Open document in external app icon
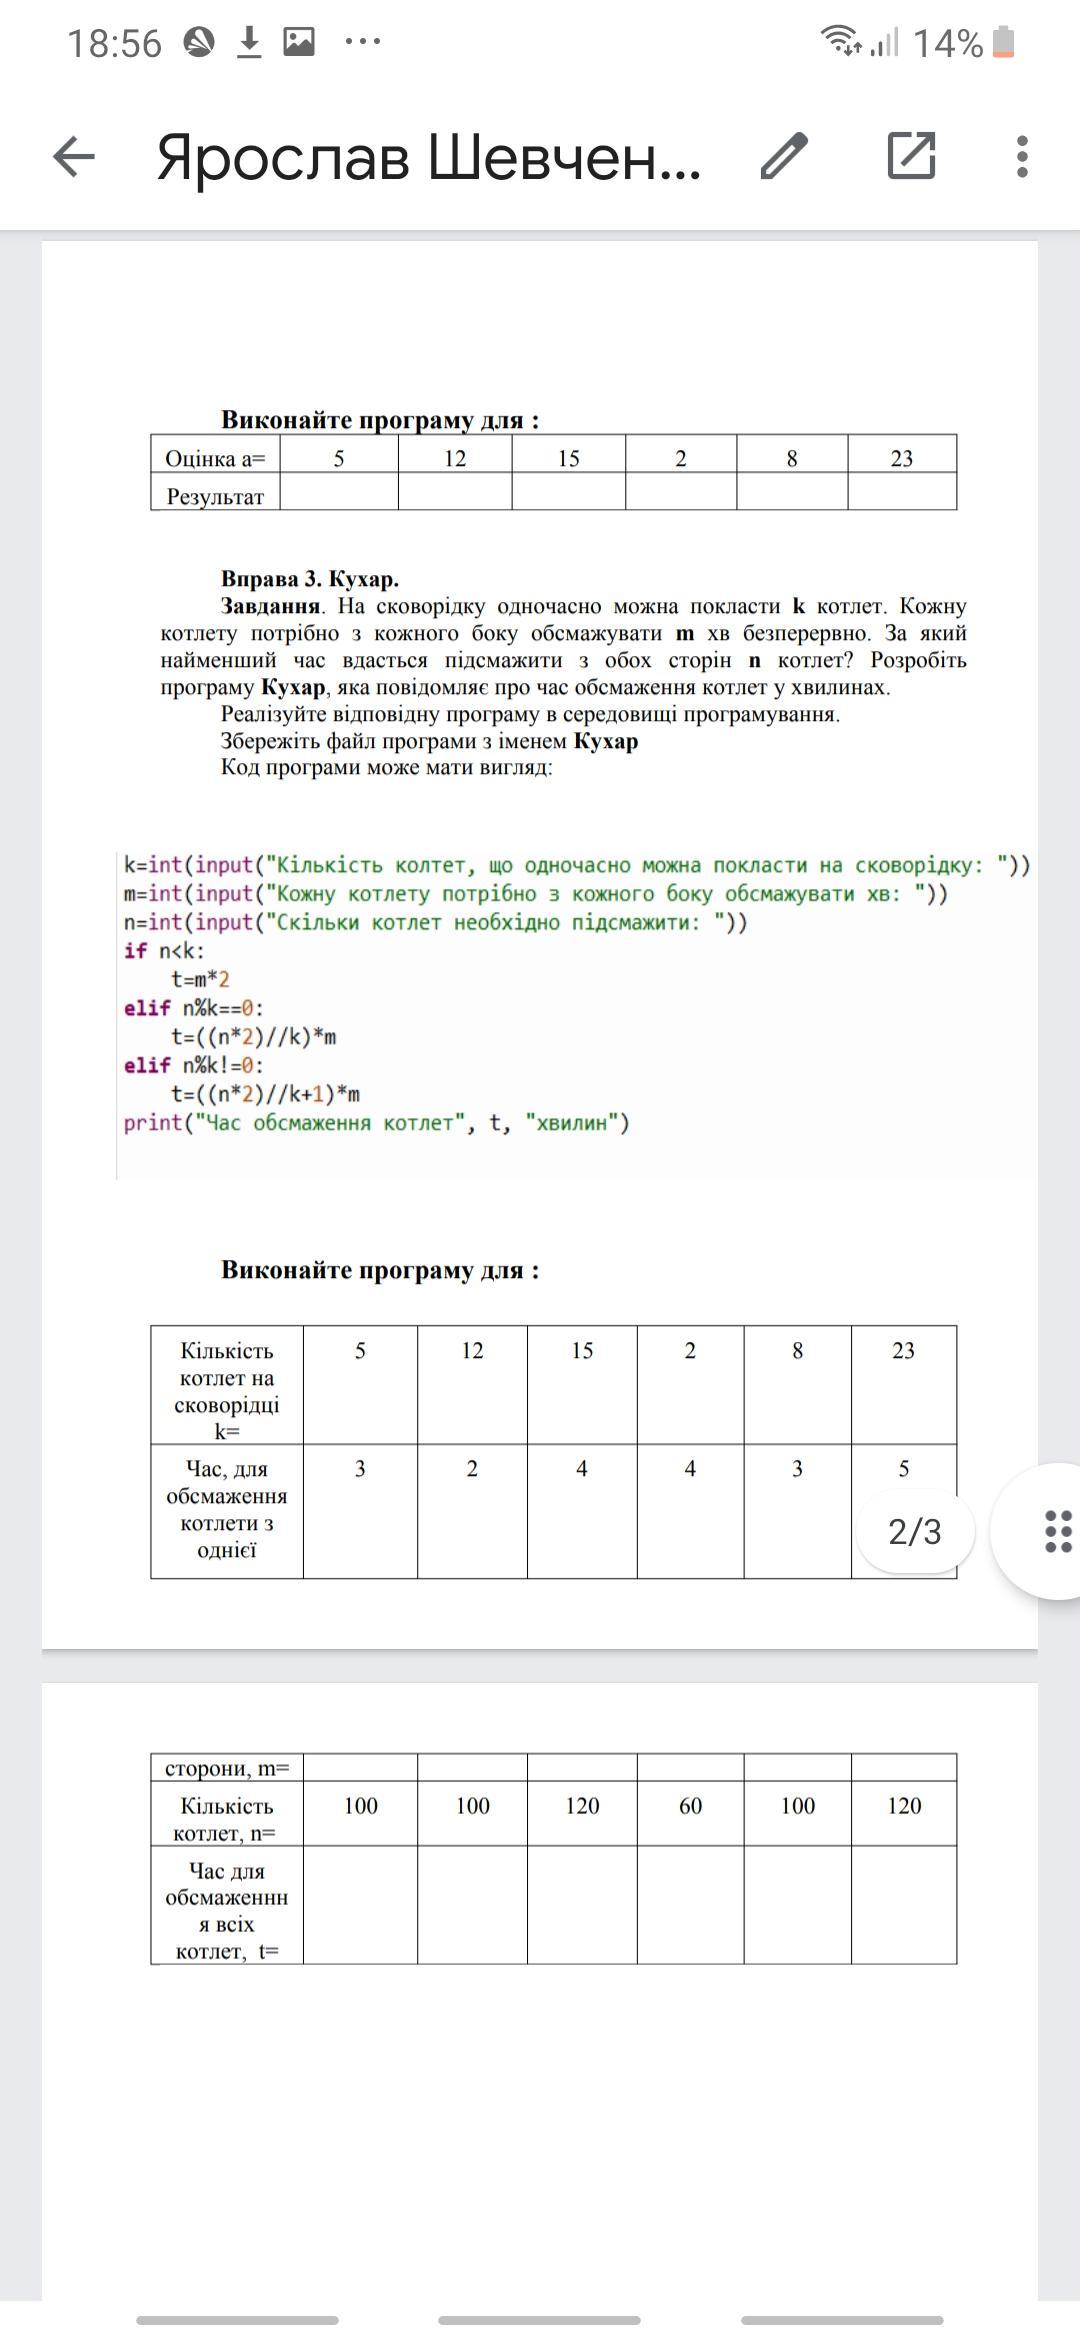Screen dimensions: 1080x2340 [x=911, y=155]
